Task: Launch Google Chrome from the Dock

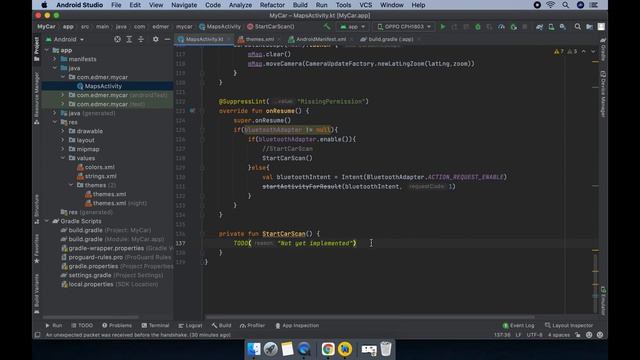Action: click(327, 349)
